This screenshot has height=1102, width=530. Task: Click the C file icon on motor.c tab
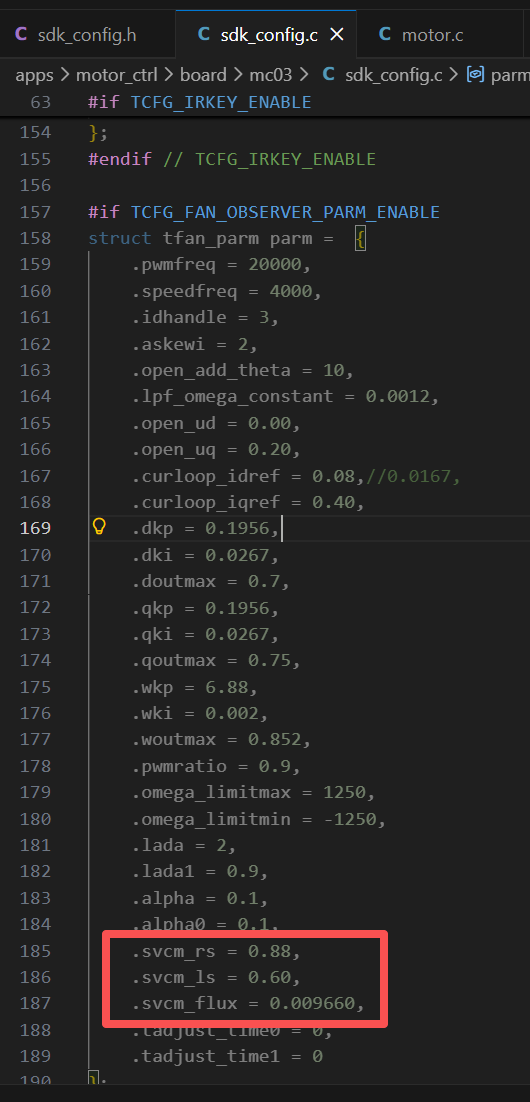[385, 34]
